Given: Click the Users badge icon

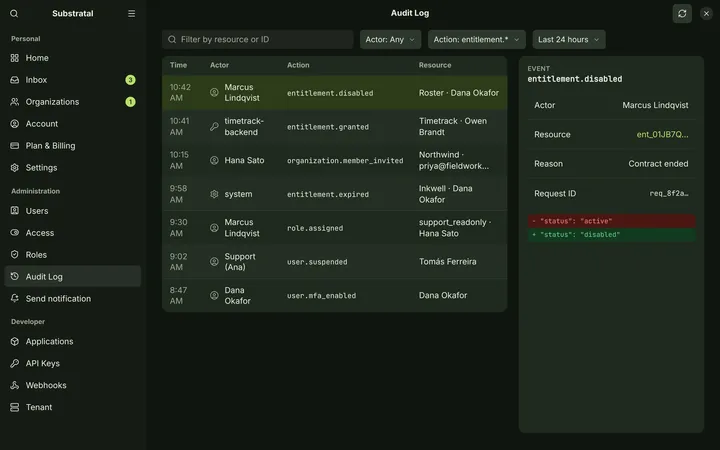Looking at the screenshot, I should click(x=15, y=211).
